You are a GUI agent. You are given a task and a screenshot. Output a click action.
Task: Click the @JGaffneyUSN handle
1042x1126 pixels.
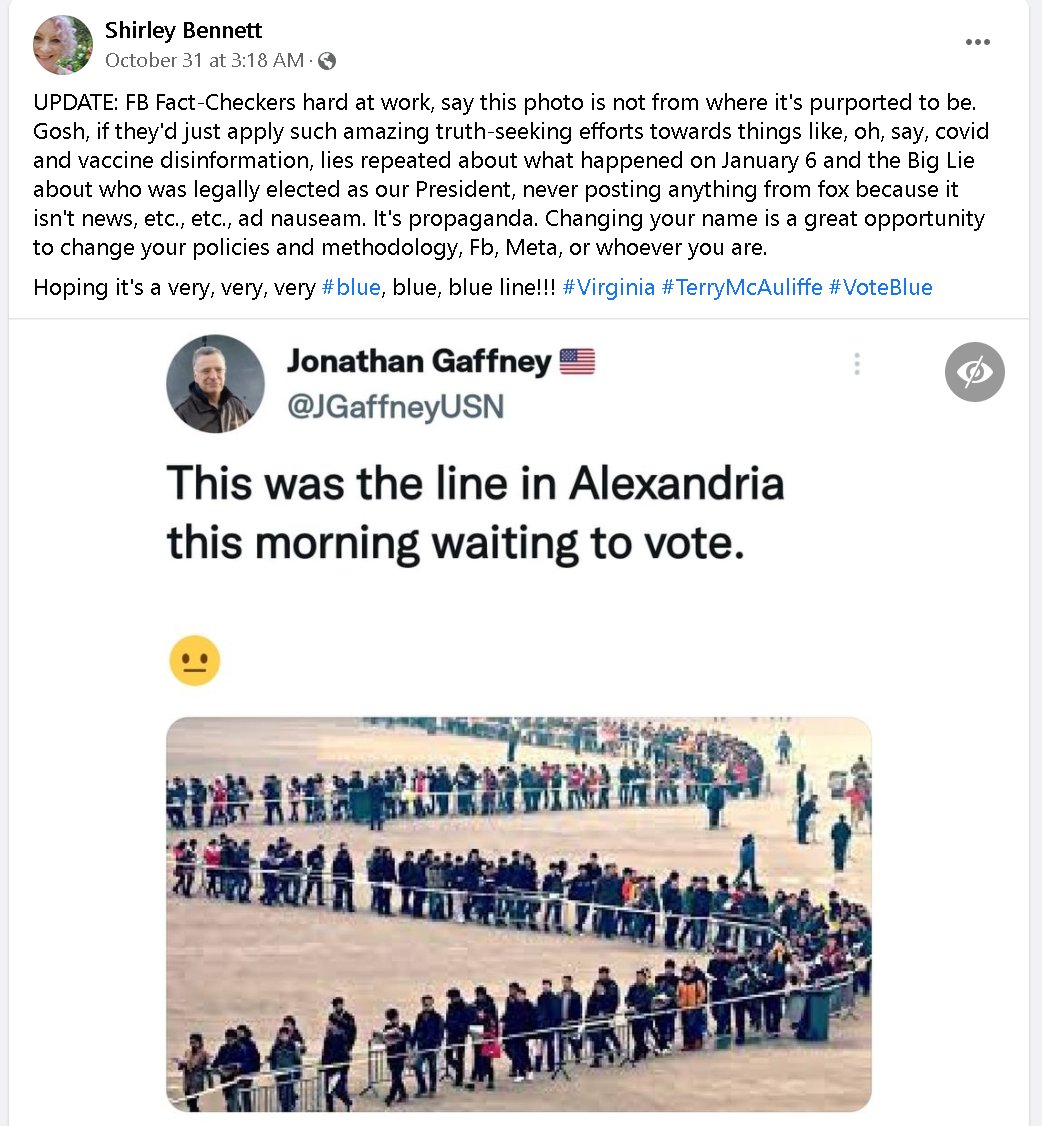[x=395, y=407]
